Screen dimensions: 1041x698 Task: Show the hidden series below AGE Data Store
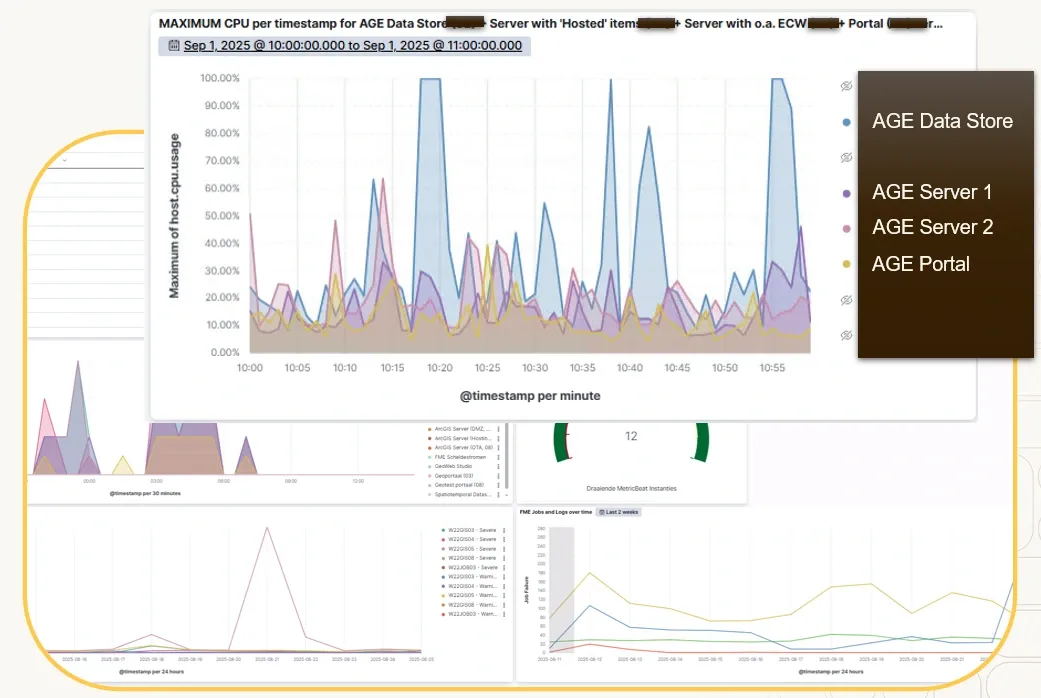(846, 157)
